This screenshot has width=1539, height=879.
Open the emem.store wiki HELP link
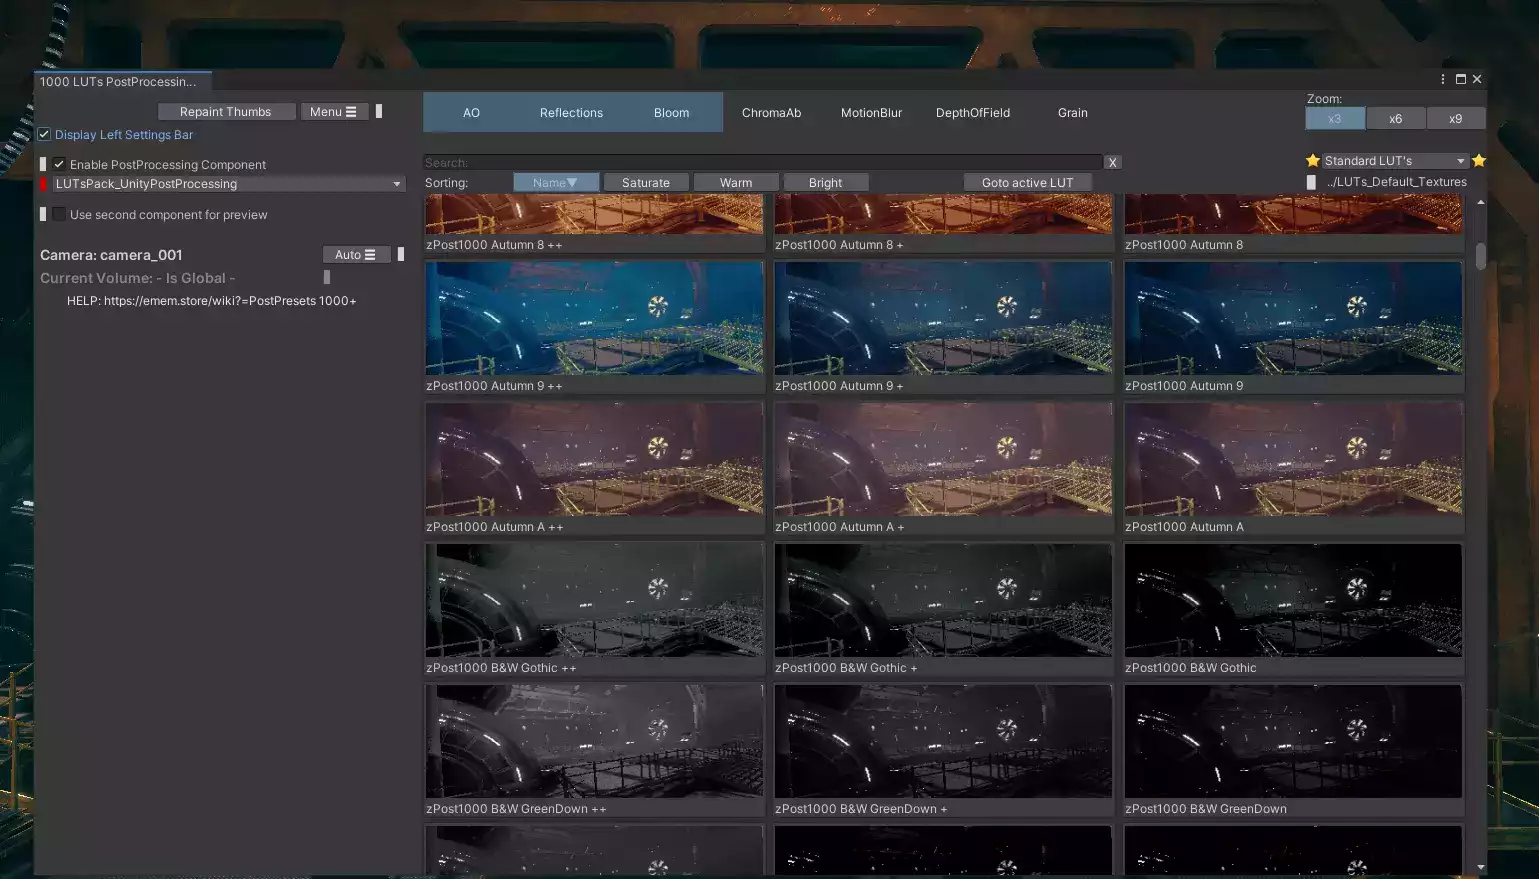(212, 301)
